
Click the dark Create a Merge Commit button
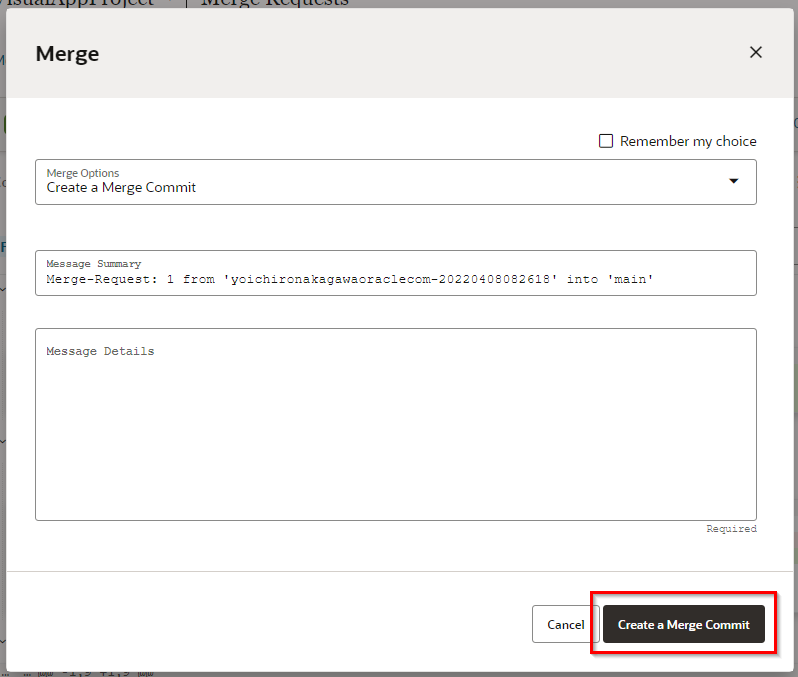tap(683, 624)
